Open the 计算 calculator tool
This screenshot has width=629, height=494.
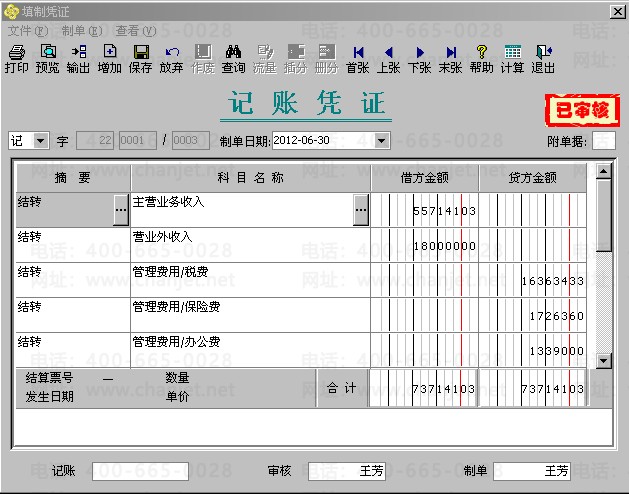point(512,59)
